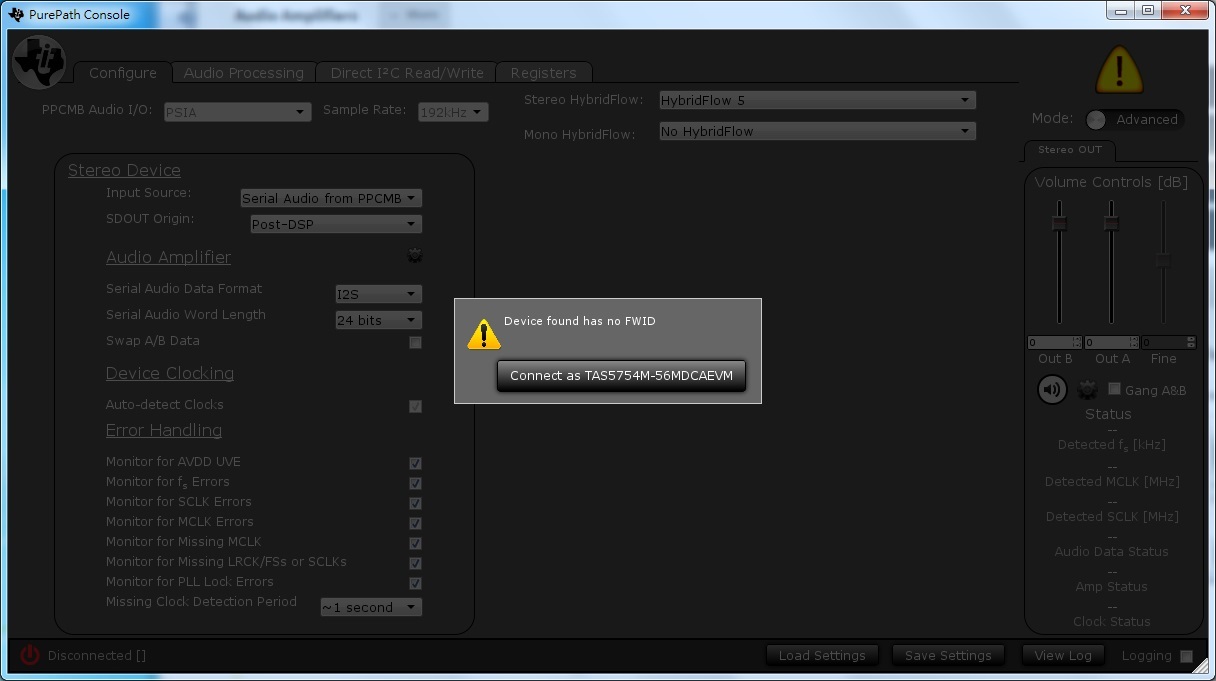This screenshot has width=1216, height=681.
Task: Click the Volume Controls [dB] label
Action: (x=1111, y=182)
